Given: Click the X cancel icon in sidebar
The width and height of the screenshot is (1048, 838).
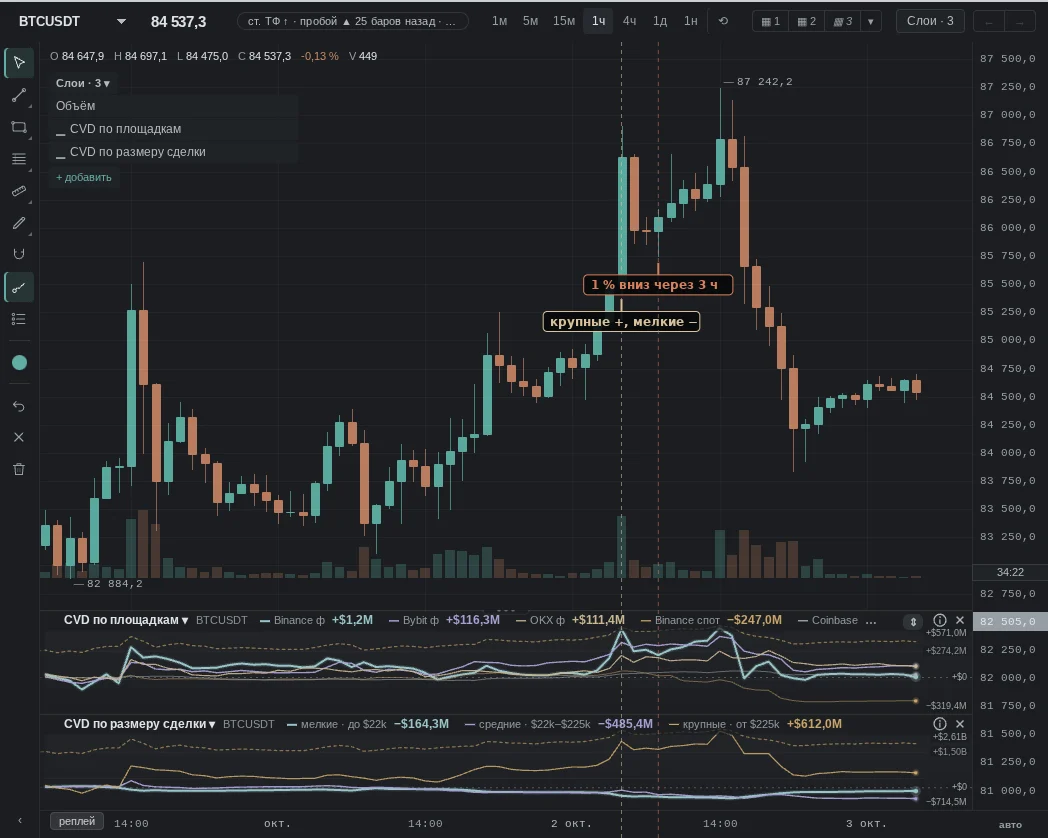Looking at the screenshot, I should click(19, 437).
